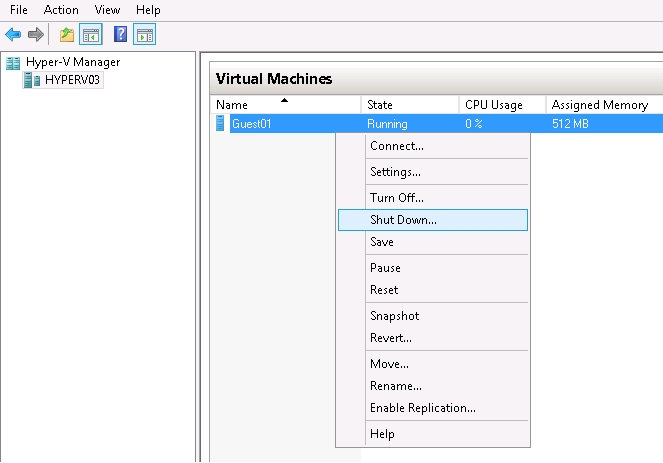Click the blue Help question mark icon
Image resolution: width=663 pixels, height=463 pixels.
121,34
